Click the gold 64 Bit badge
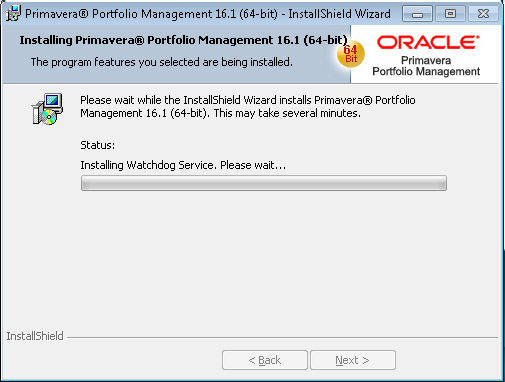The height and width of the screenshot is (382, 505). [351, 54]
